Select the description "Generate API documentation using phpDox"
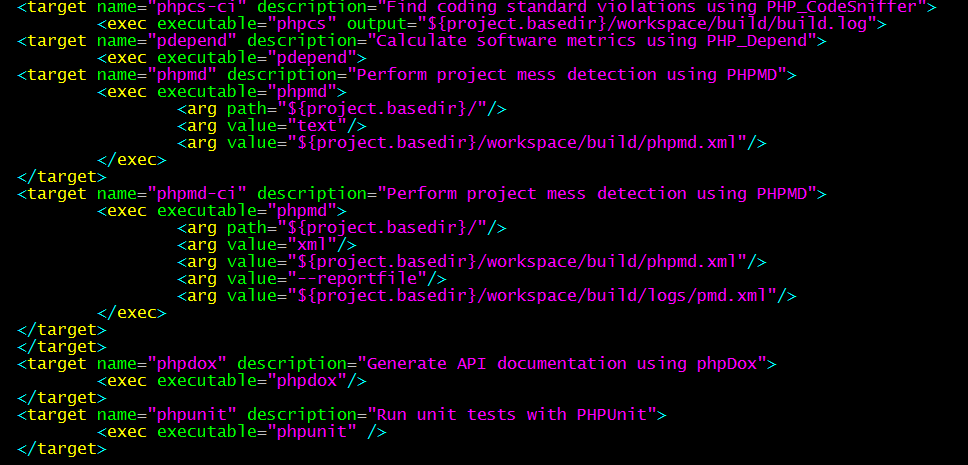The height and width of the screenshot is (465, 968). (x=562, y=364)
